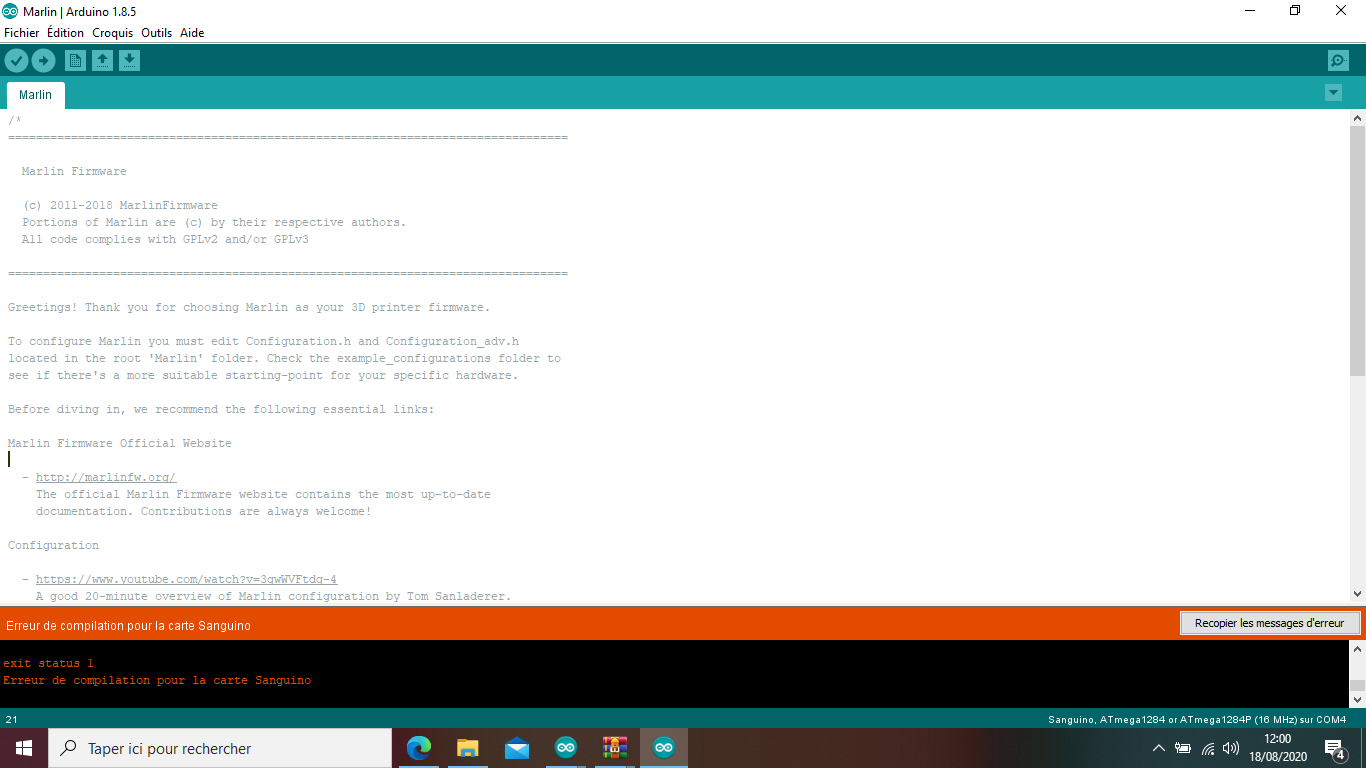1366x768 pixels.
Task: Click the 'The official Marlin Firmware website' line
Action: point(263,494)
